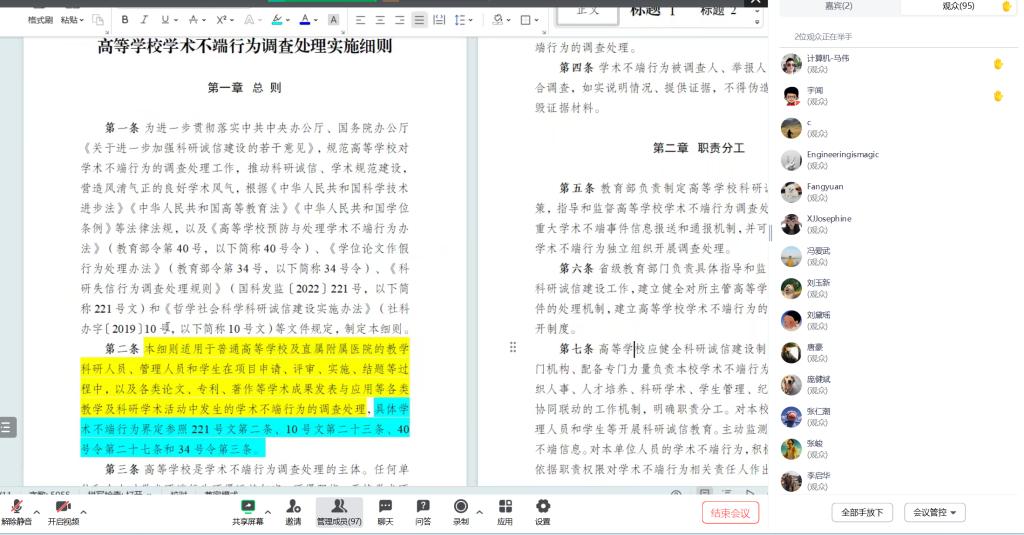Open paragraph shading fill tool

click(x=500, y=20)
